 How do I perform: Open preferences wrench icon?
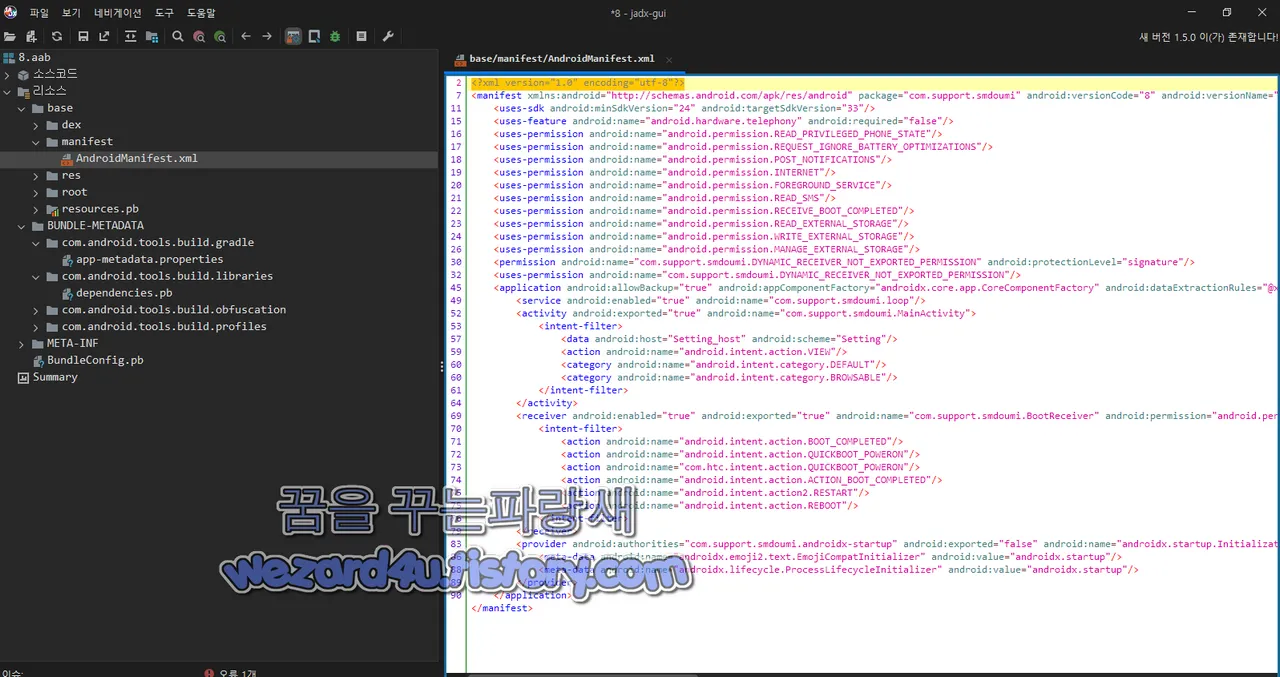click(388, 36)
